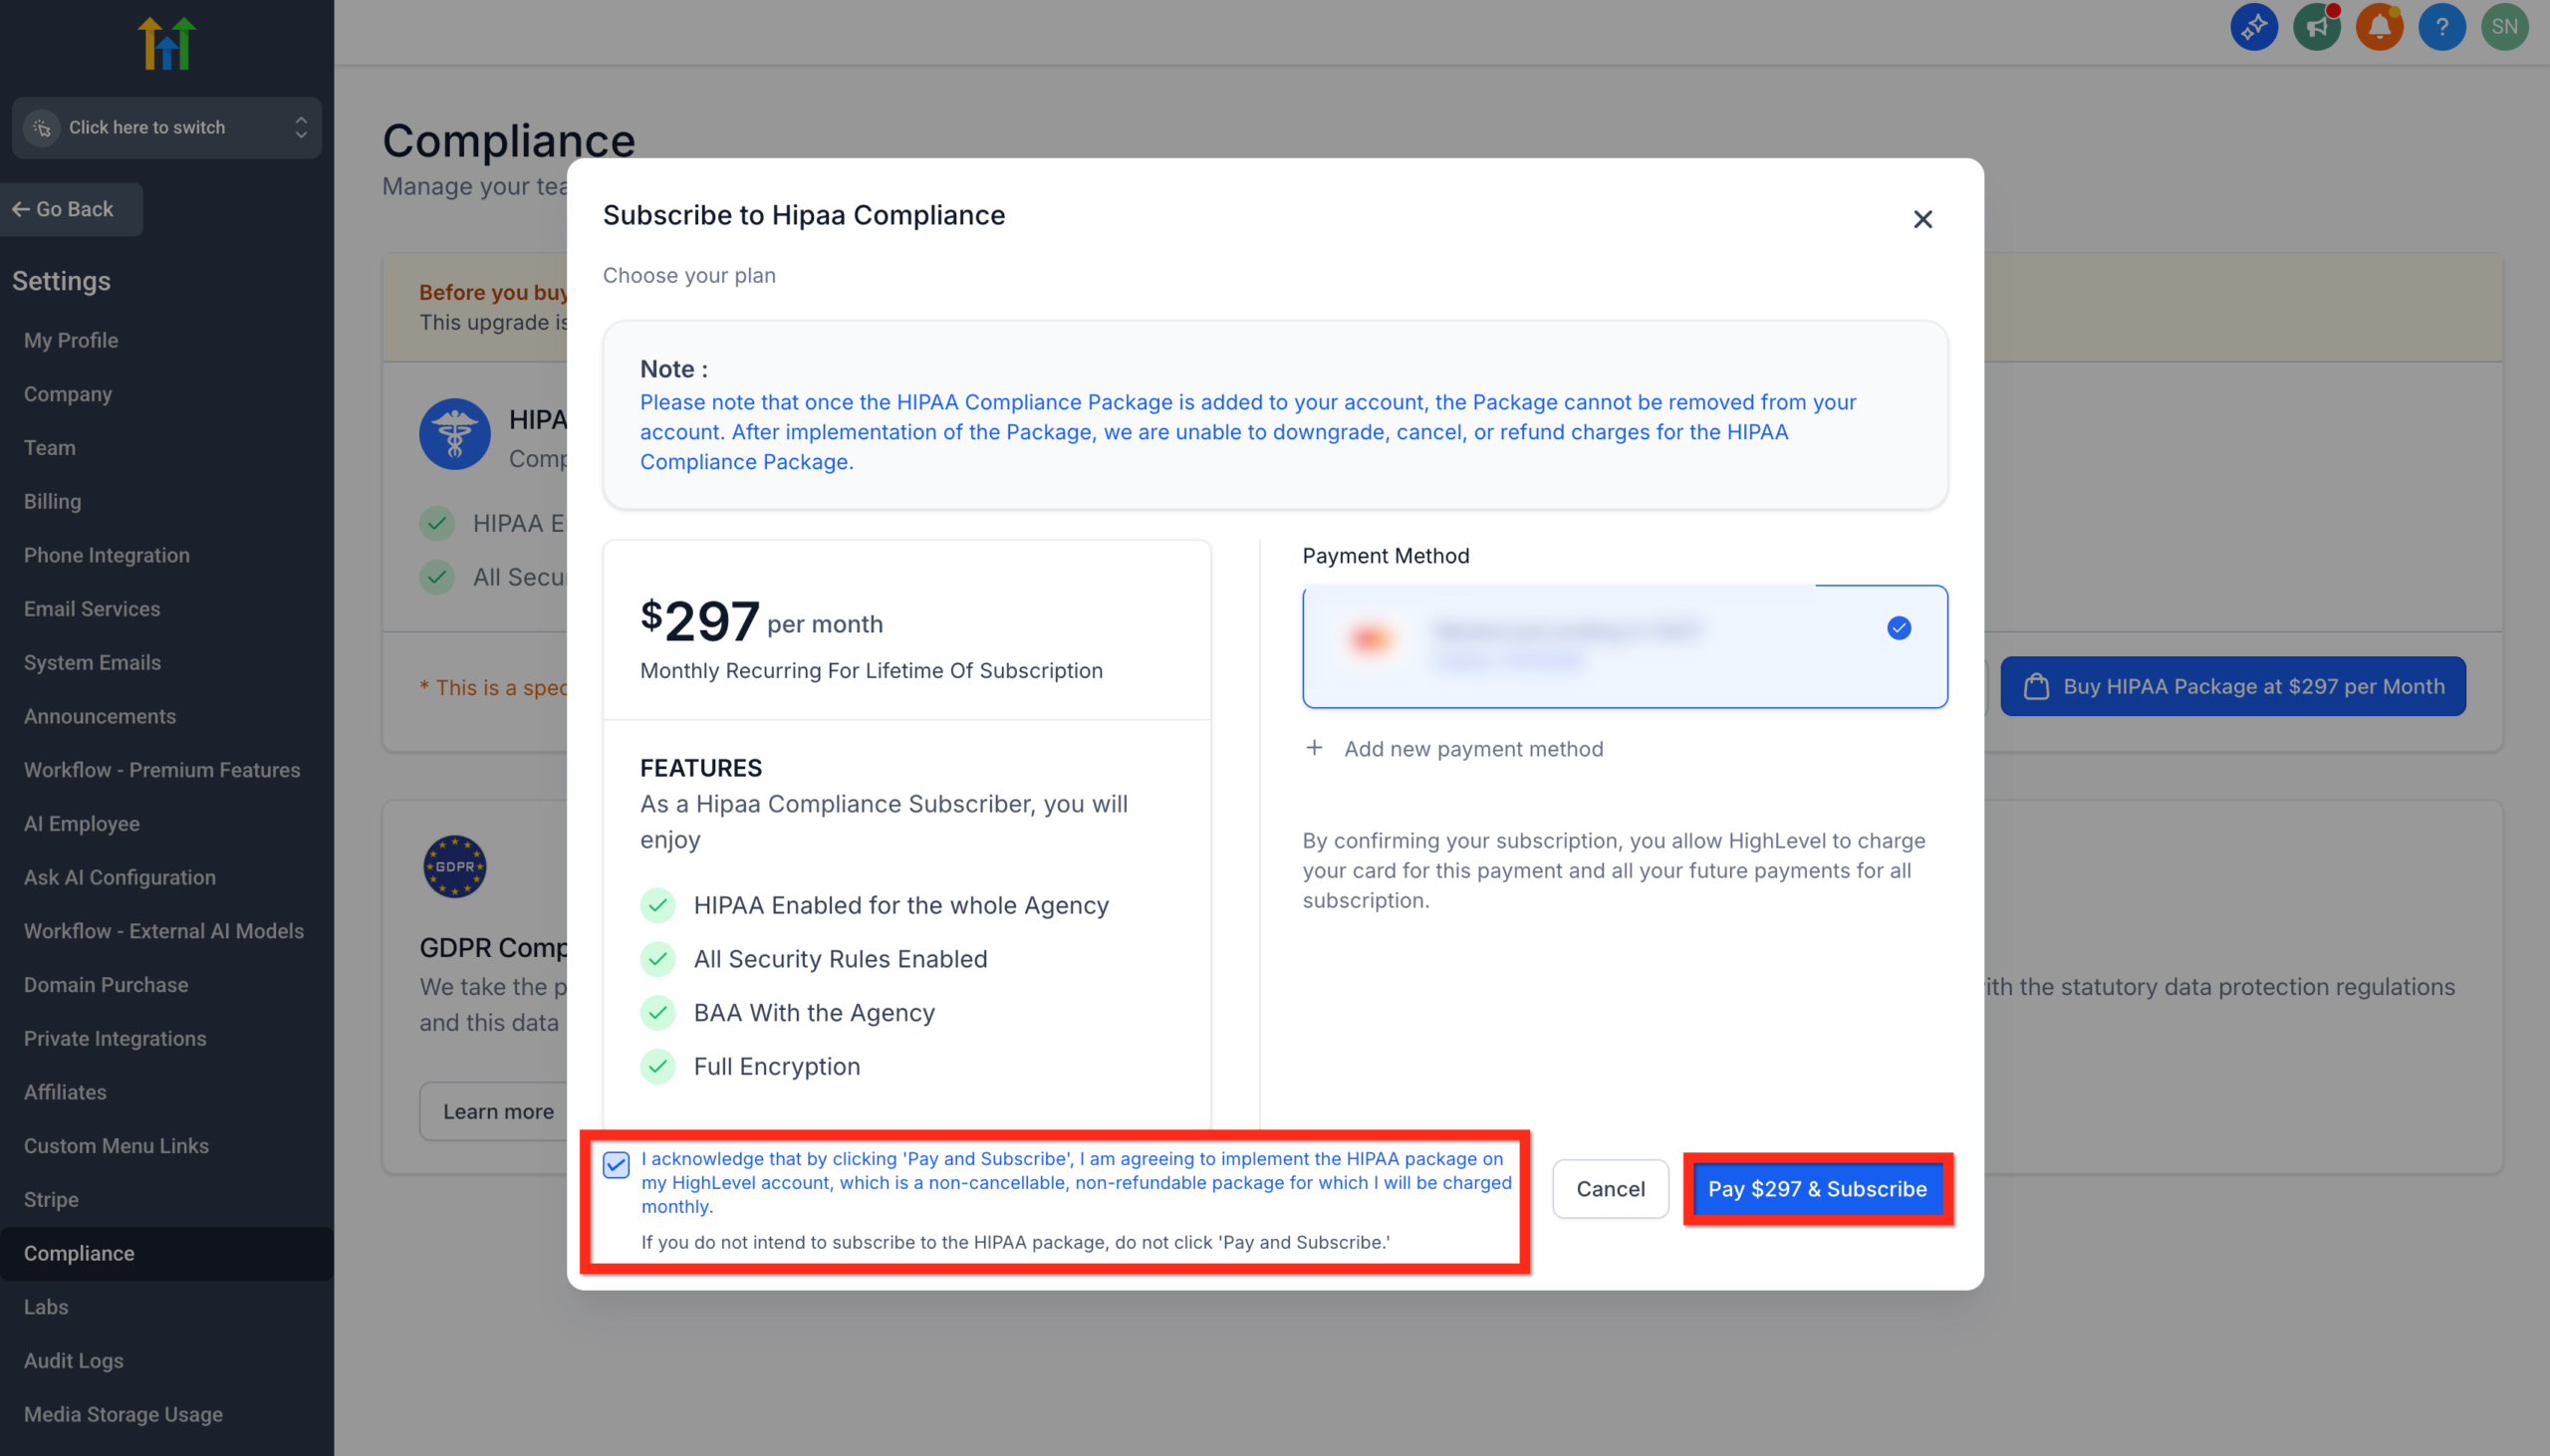
Task: Click the HIPAA caduceus badge icon
Action: coord(455,433)
